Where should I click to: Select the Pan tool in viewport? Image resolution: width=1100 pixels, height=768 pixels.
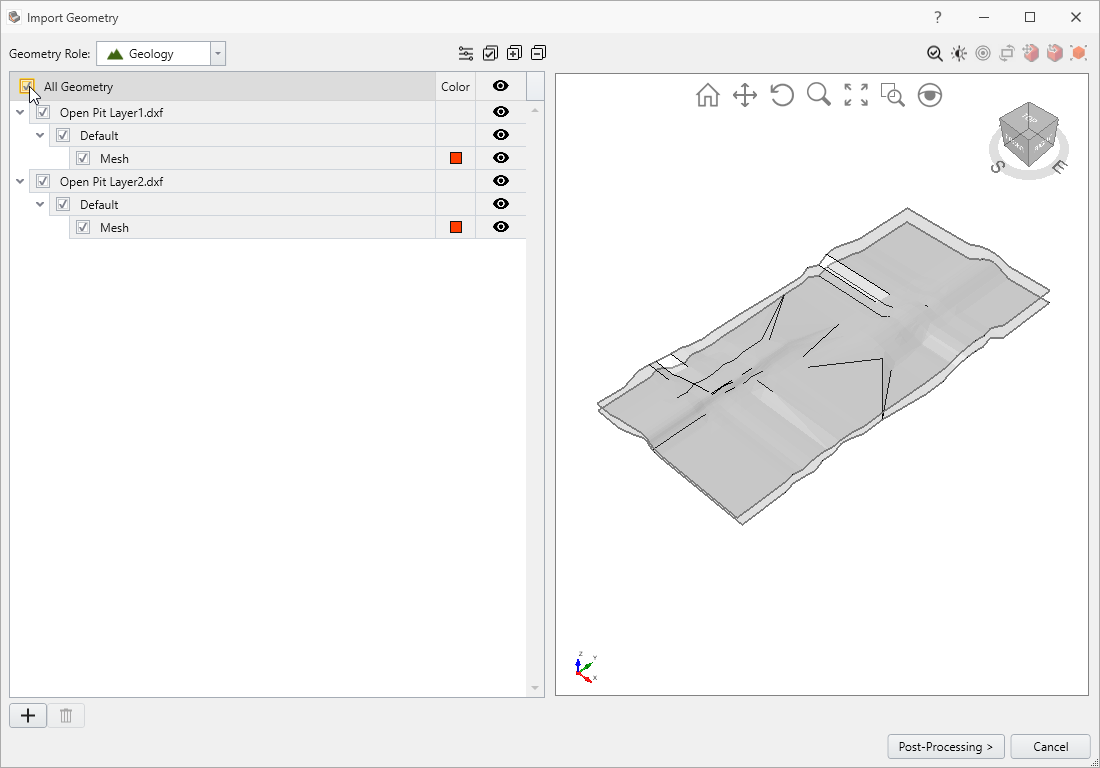click(745, 95)
